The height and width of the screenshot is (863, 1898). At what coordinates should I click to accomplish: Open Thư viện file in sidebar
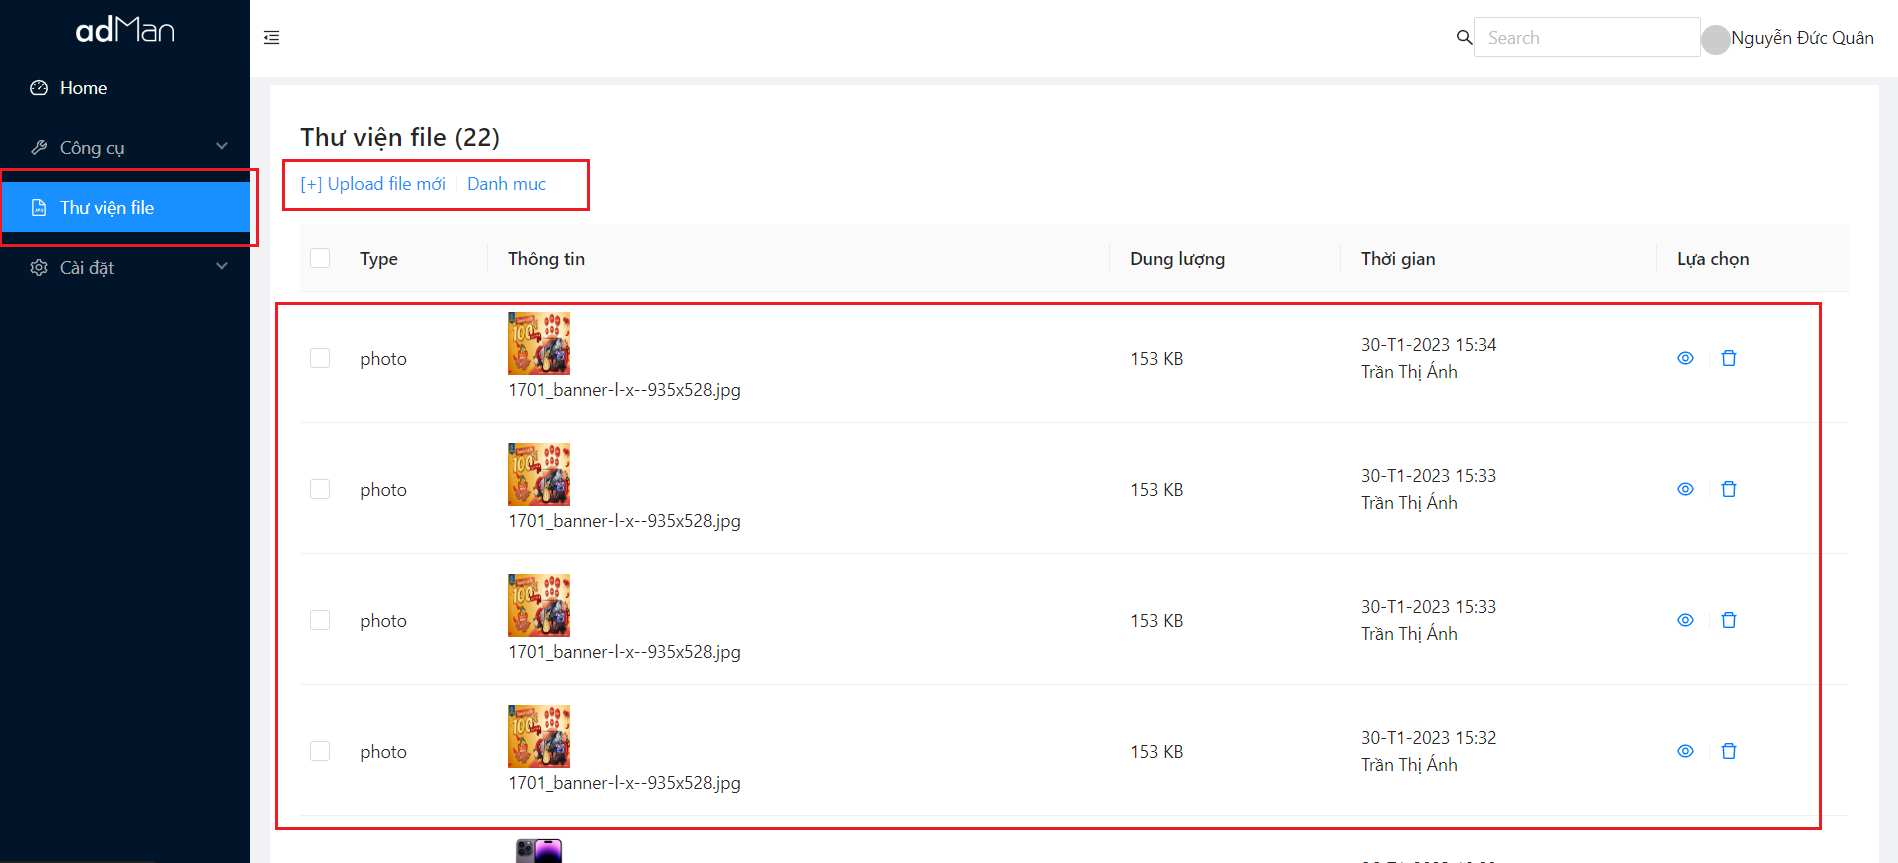(x=107, y=208)
